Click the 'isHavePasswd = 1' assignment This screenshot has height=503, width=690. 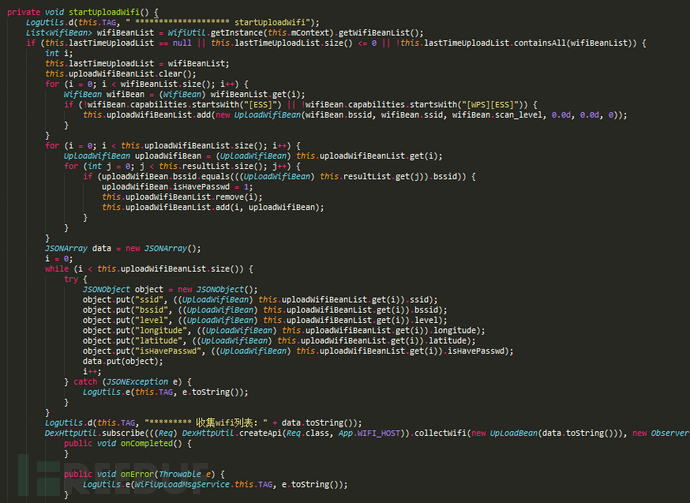point(175,187)
